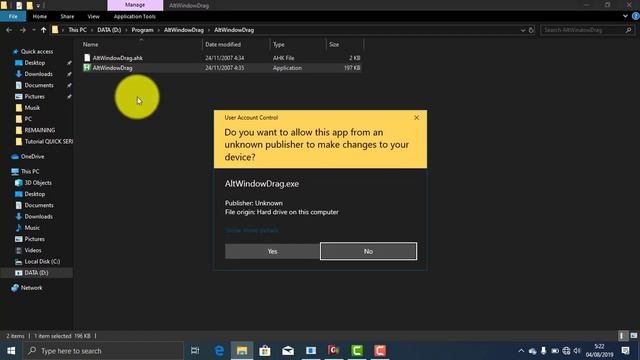Open the REMAINING folder in sidebar
The image size is (640, 360).
(x=40, y=130)
